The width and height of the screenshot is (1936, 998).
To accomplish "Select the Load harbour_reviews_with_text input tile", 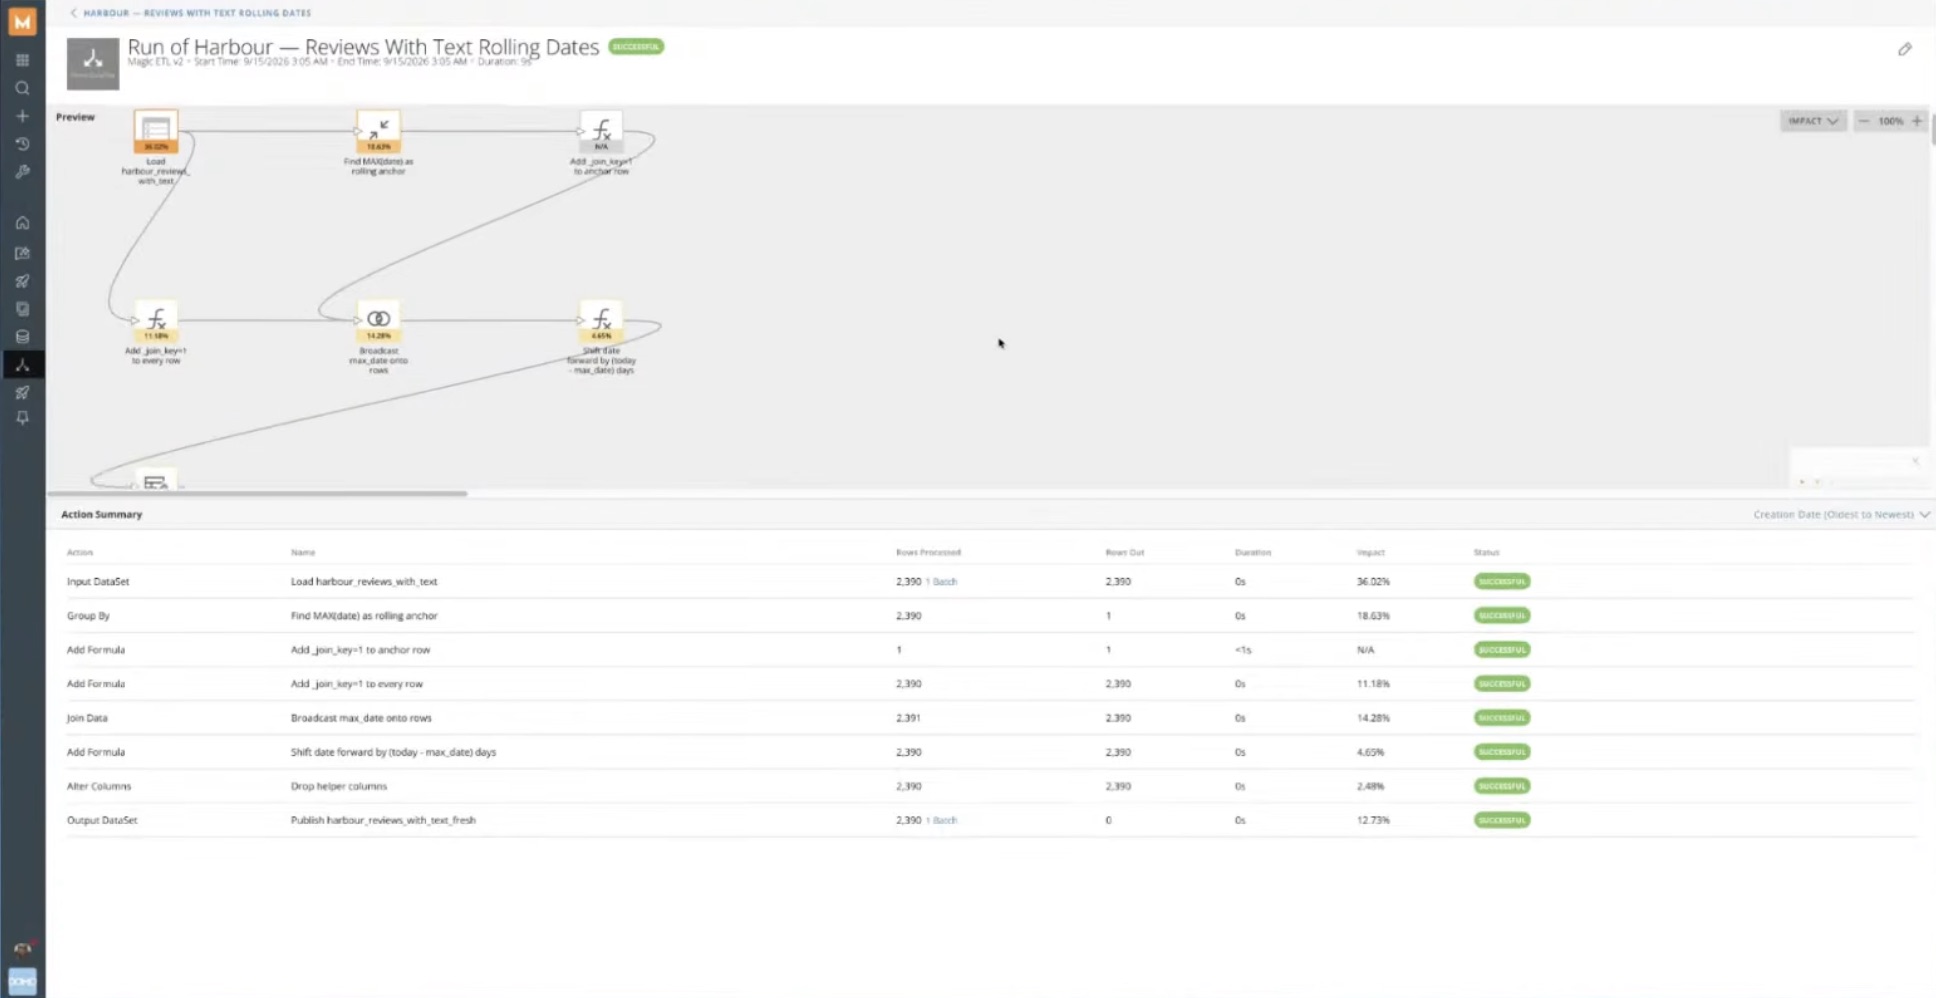I will [156, 131].
